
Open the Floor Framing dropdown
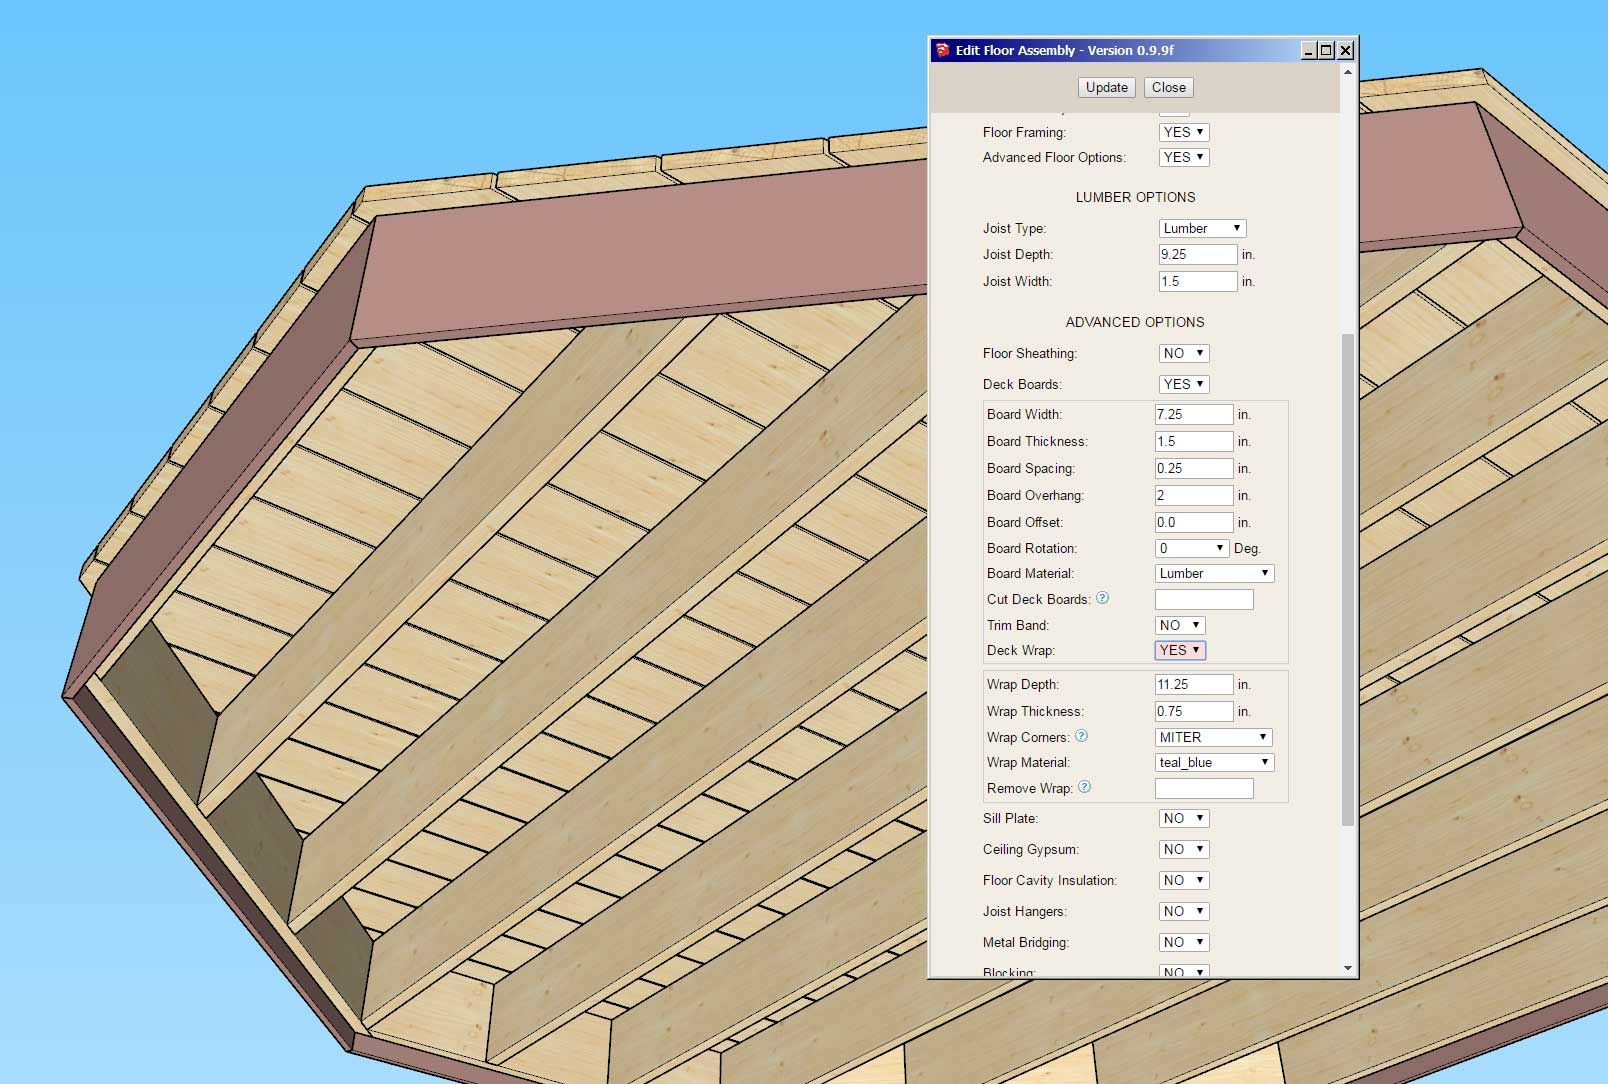point(1184,132)
